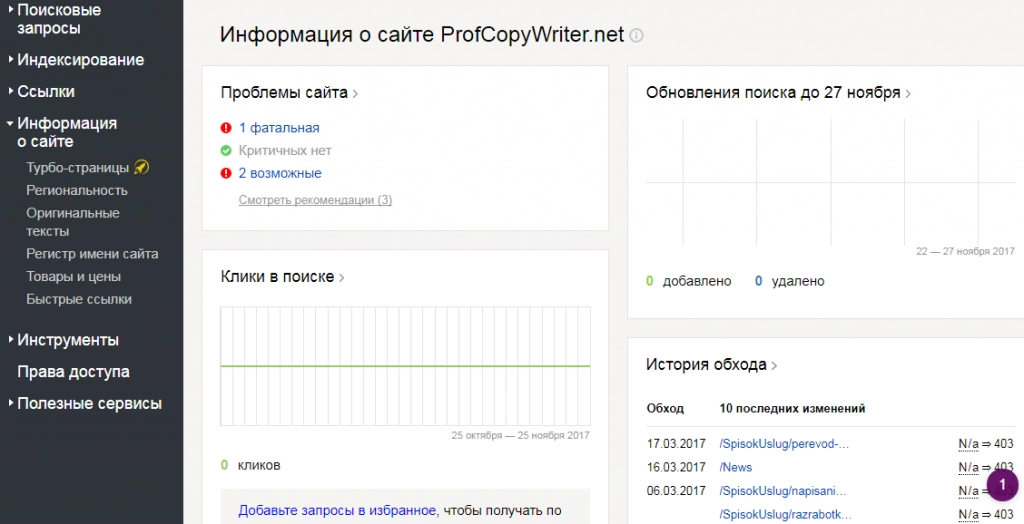Click the Turbo pages rocket icon
Viewport: 1024px width, 524px height.
[x=142, y=167]
